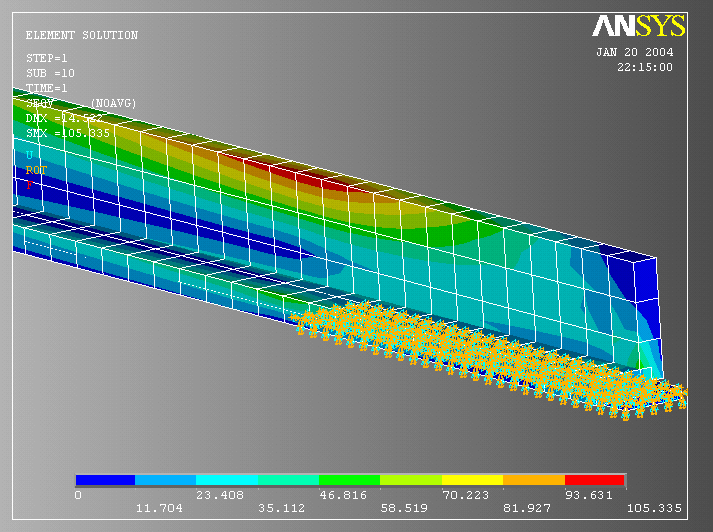Click the red F symbol legend
713x532 pixels.
click(x=30, y=185)
